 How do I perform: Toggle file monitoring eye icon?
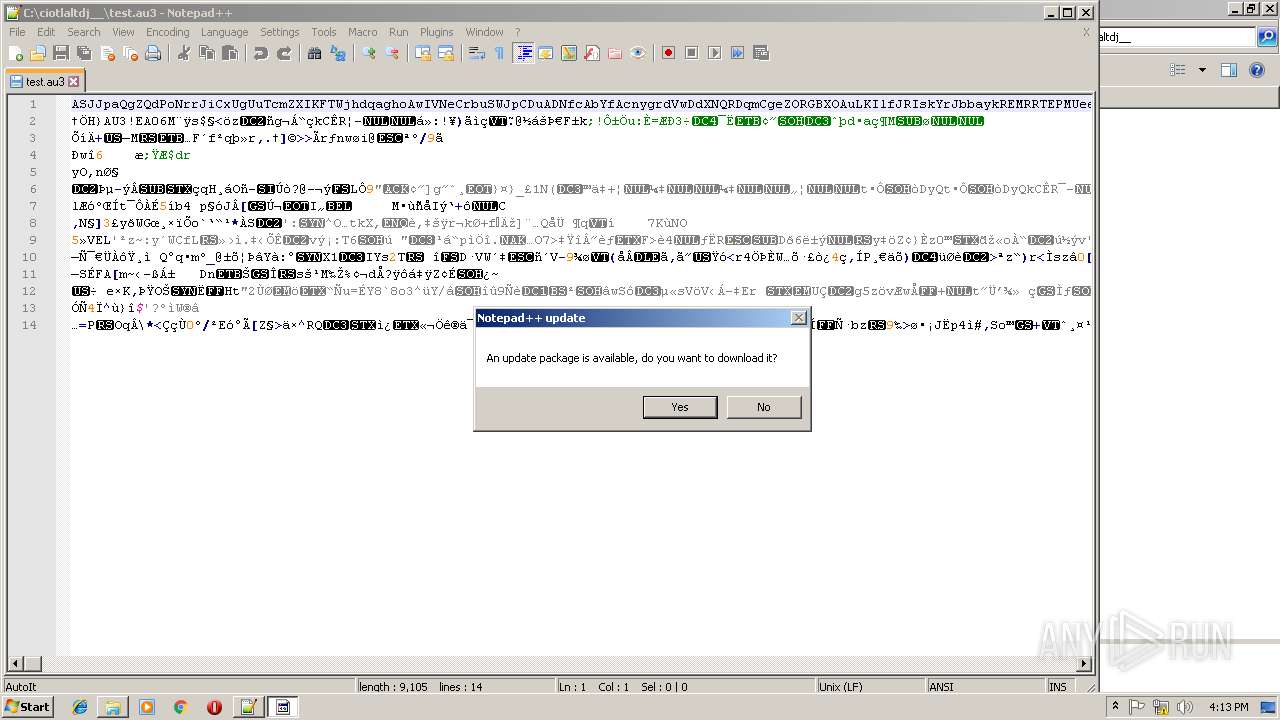(638, 53)
